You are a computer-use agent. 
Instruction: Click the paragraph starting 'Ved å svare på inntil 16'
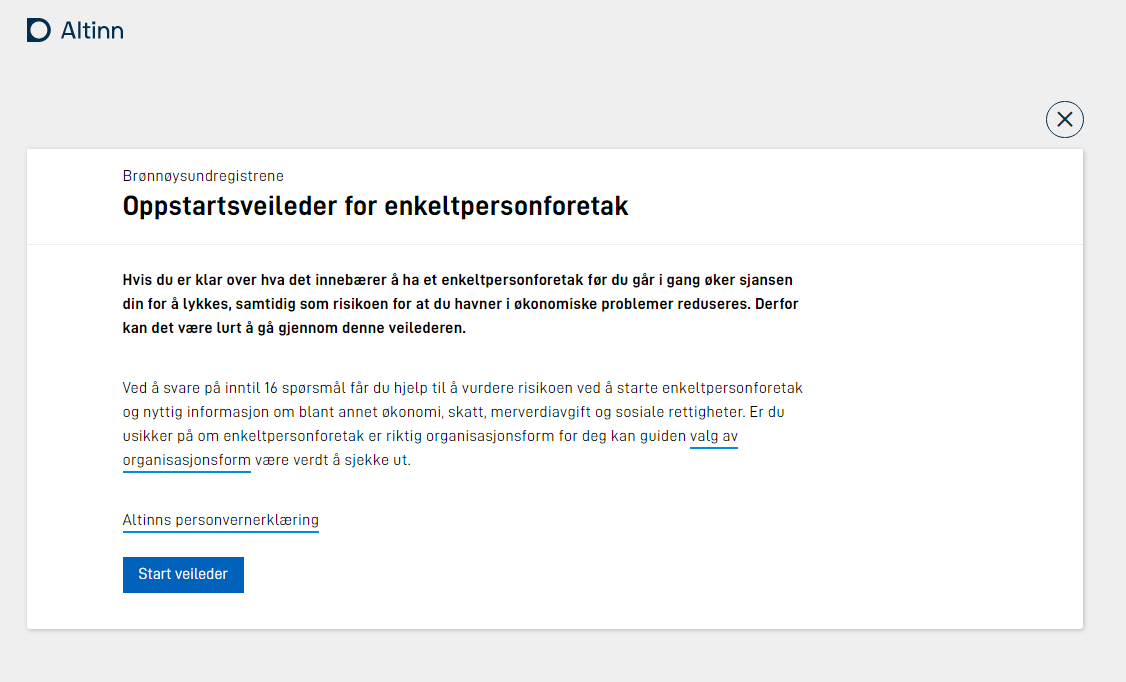[462, 424]
